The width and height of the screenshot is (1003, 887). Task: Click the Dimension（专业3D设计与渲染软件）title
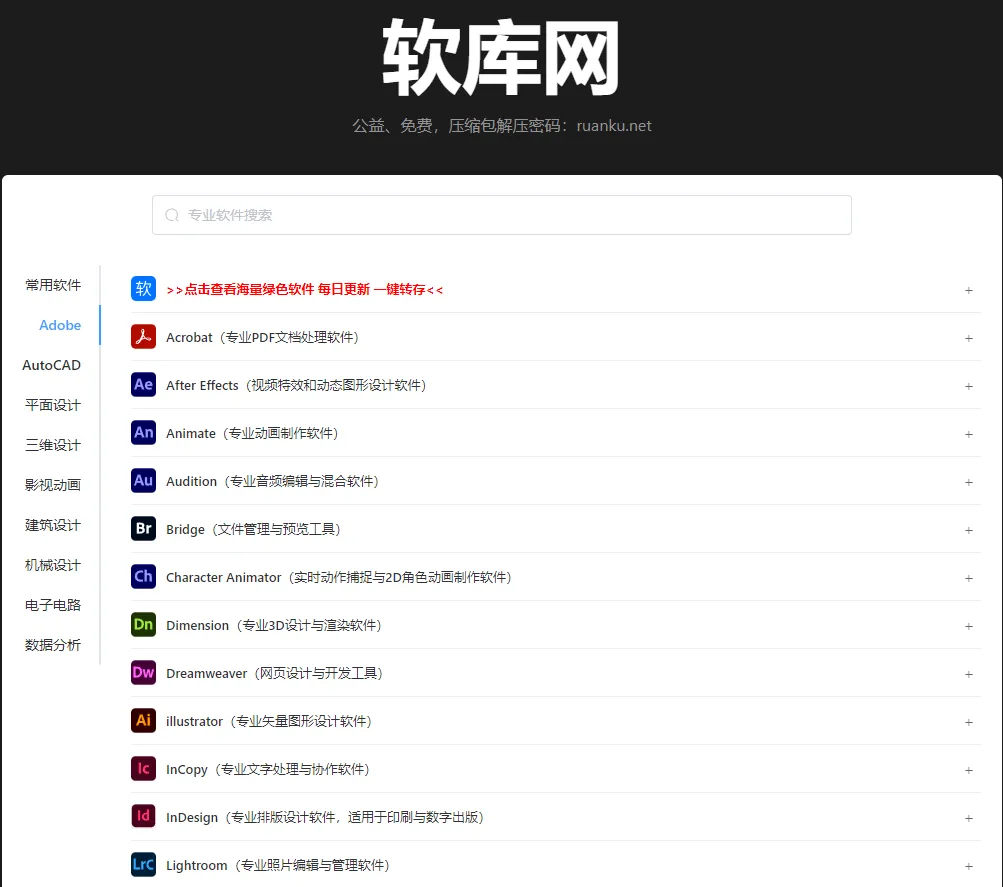[274, 625]
